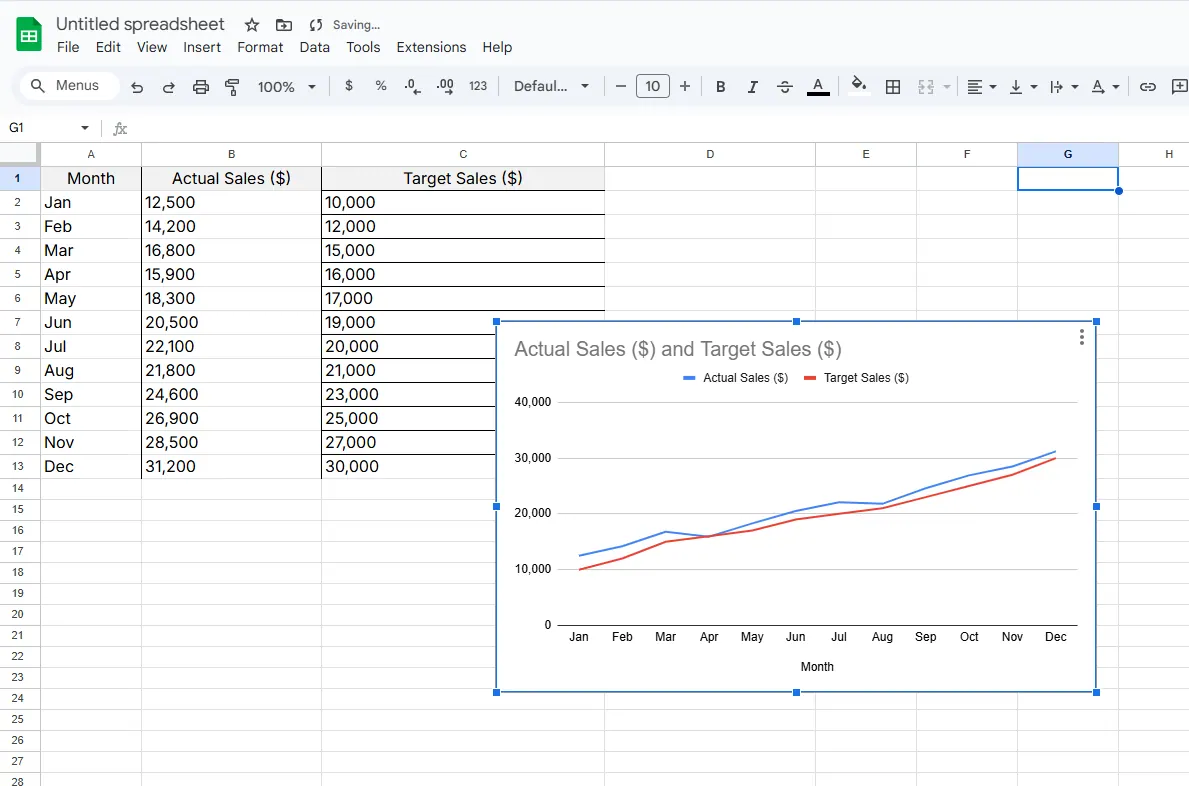Select the paint format roller
This screenshot has width=1189, height=786.
tap(232, 87)
